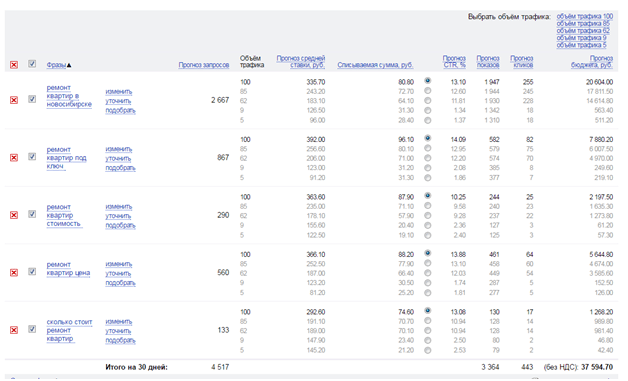Remove "сколько стоит ремонт квартир" with red X

tap(14, 330)
